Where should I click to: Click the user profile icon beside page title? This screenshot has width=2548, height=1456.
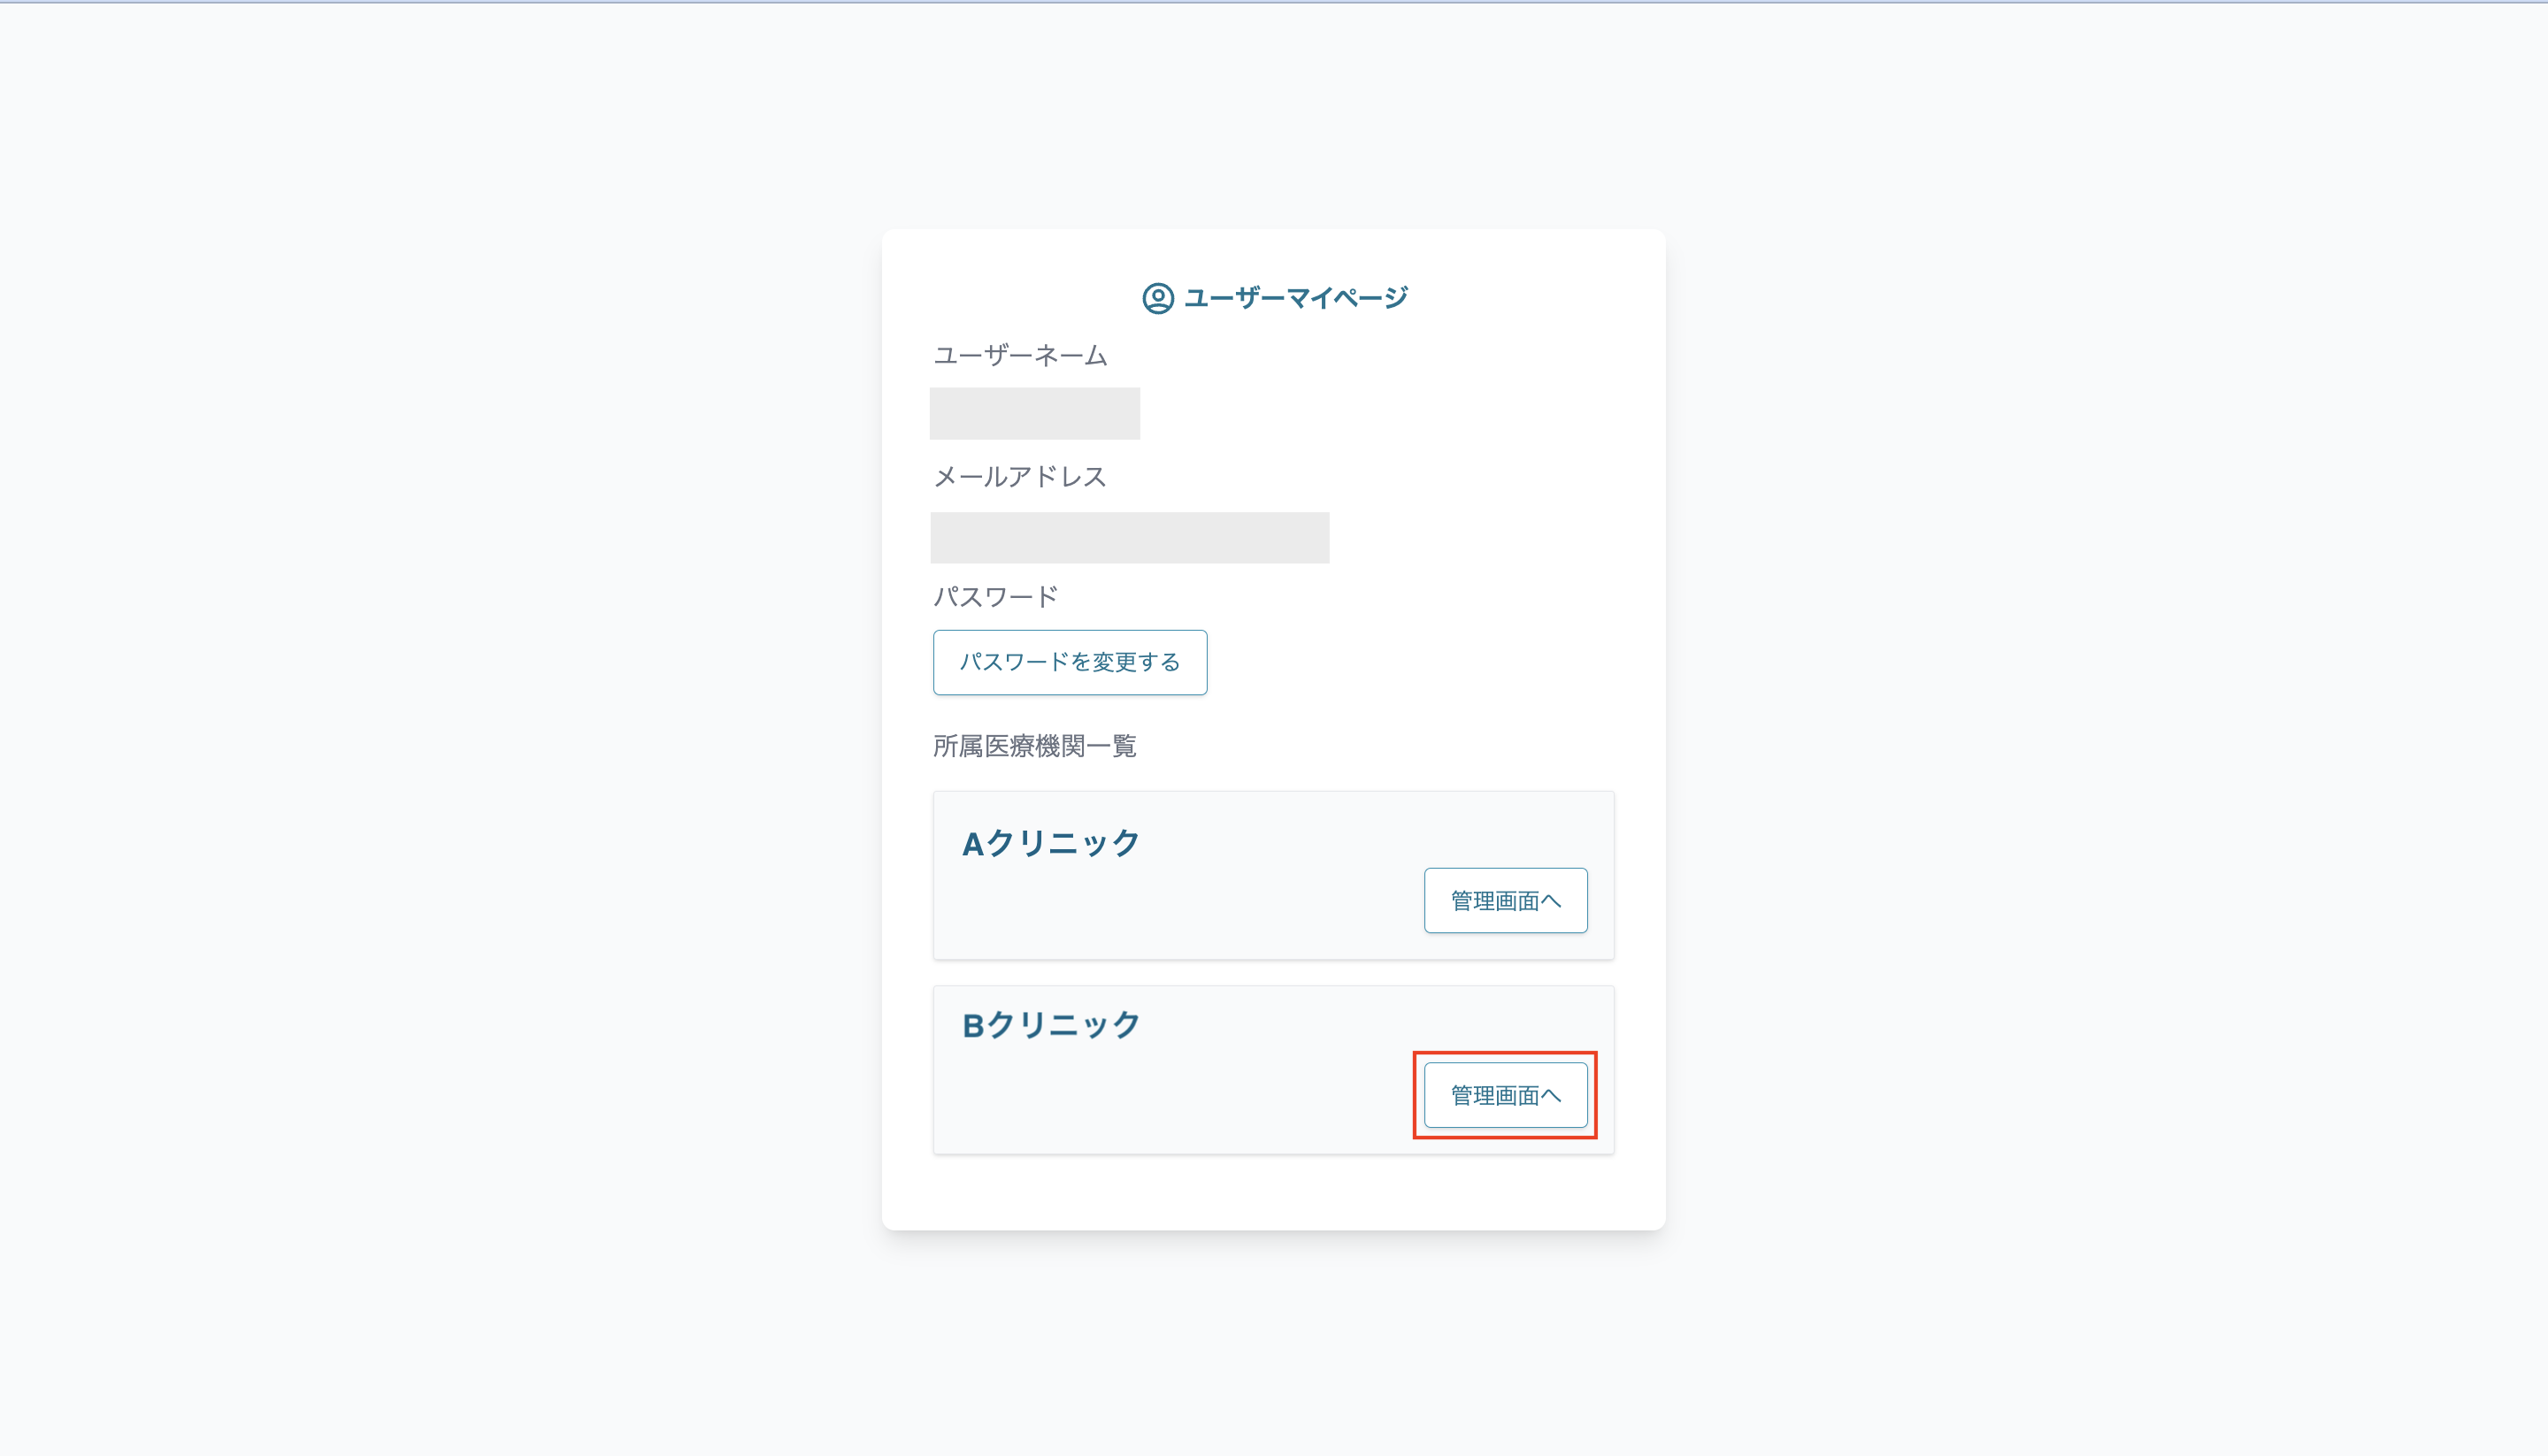(x=1157, y=298)
